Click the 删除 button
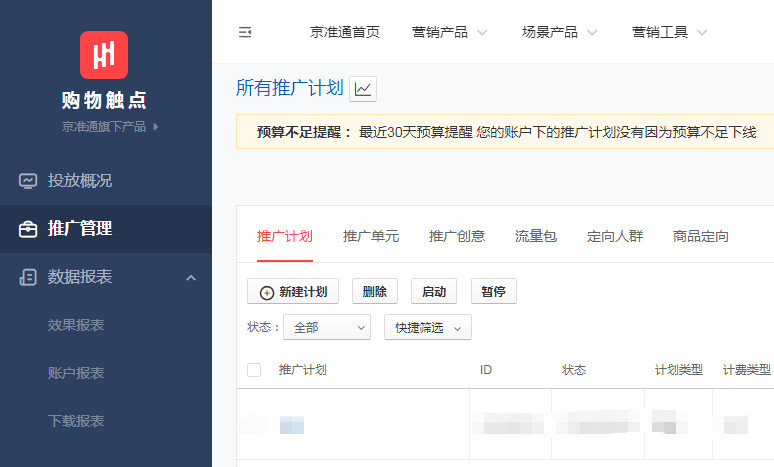Image resolution: width=774 pixels, height=467 pixels. (375, 292)
